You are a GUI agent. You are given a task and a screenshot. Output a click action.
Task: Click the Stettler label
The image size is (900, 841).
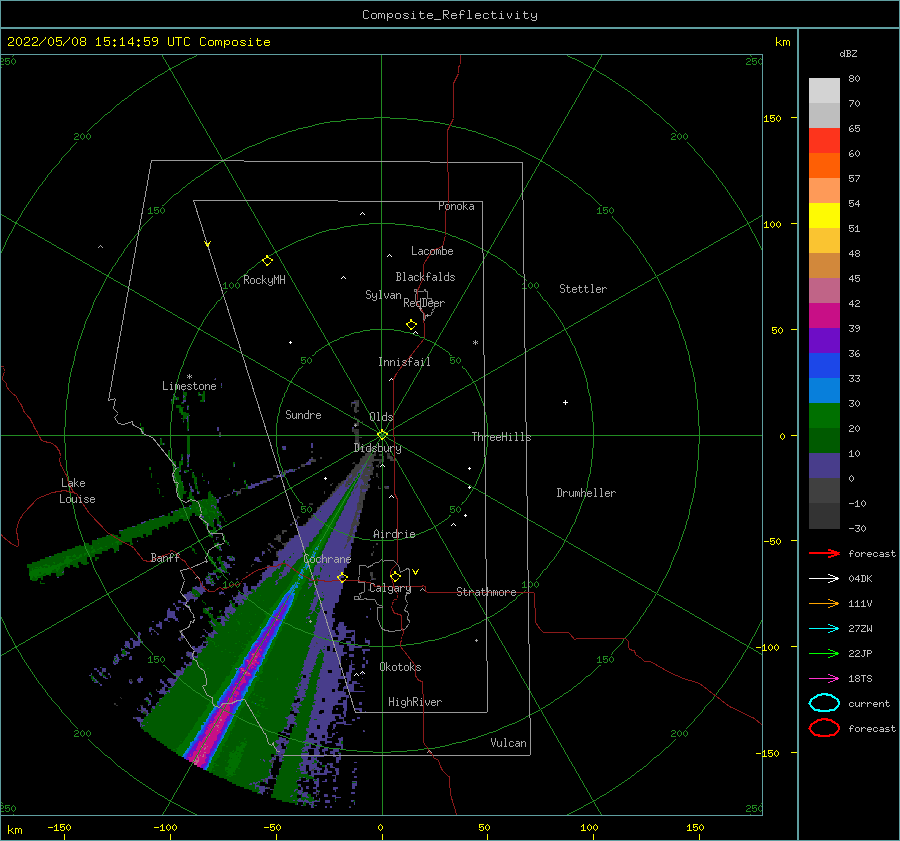point(583,289)
